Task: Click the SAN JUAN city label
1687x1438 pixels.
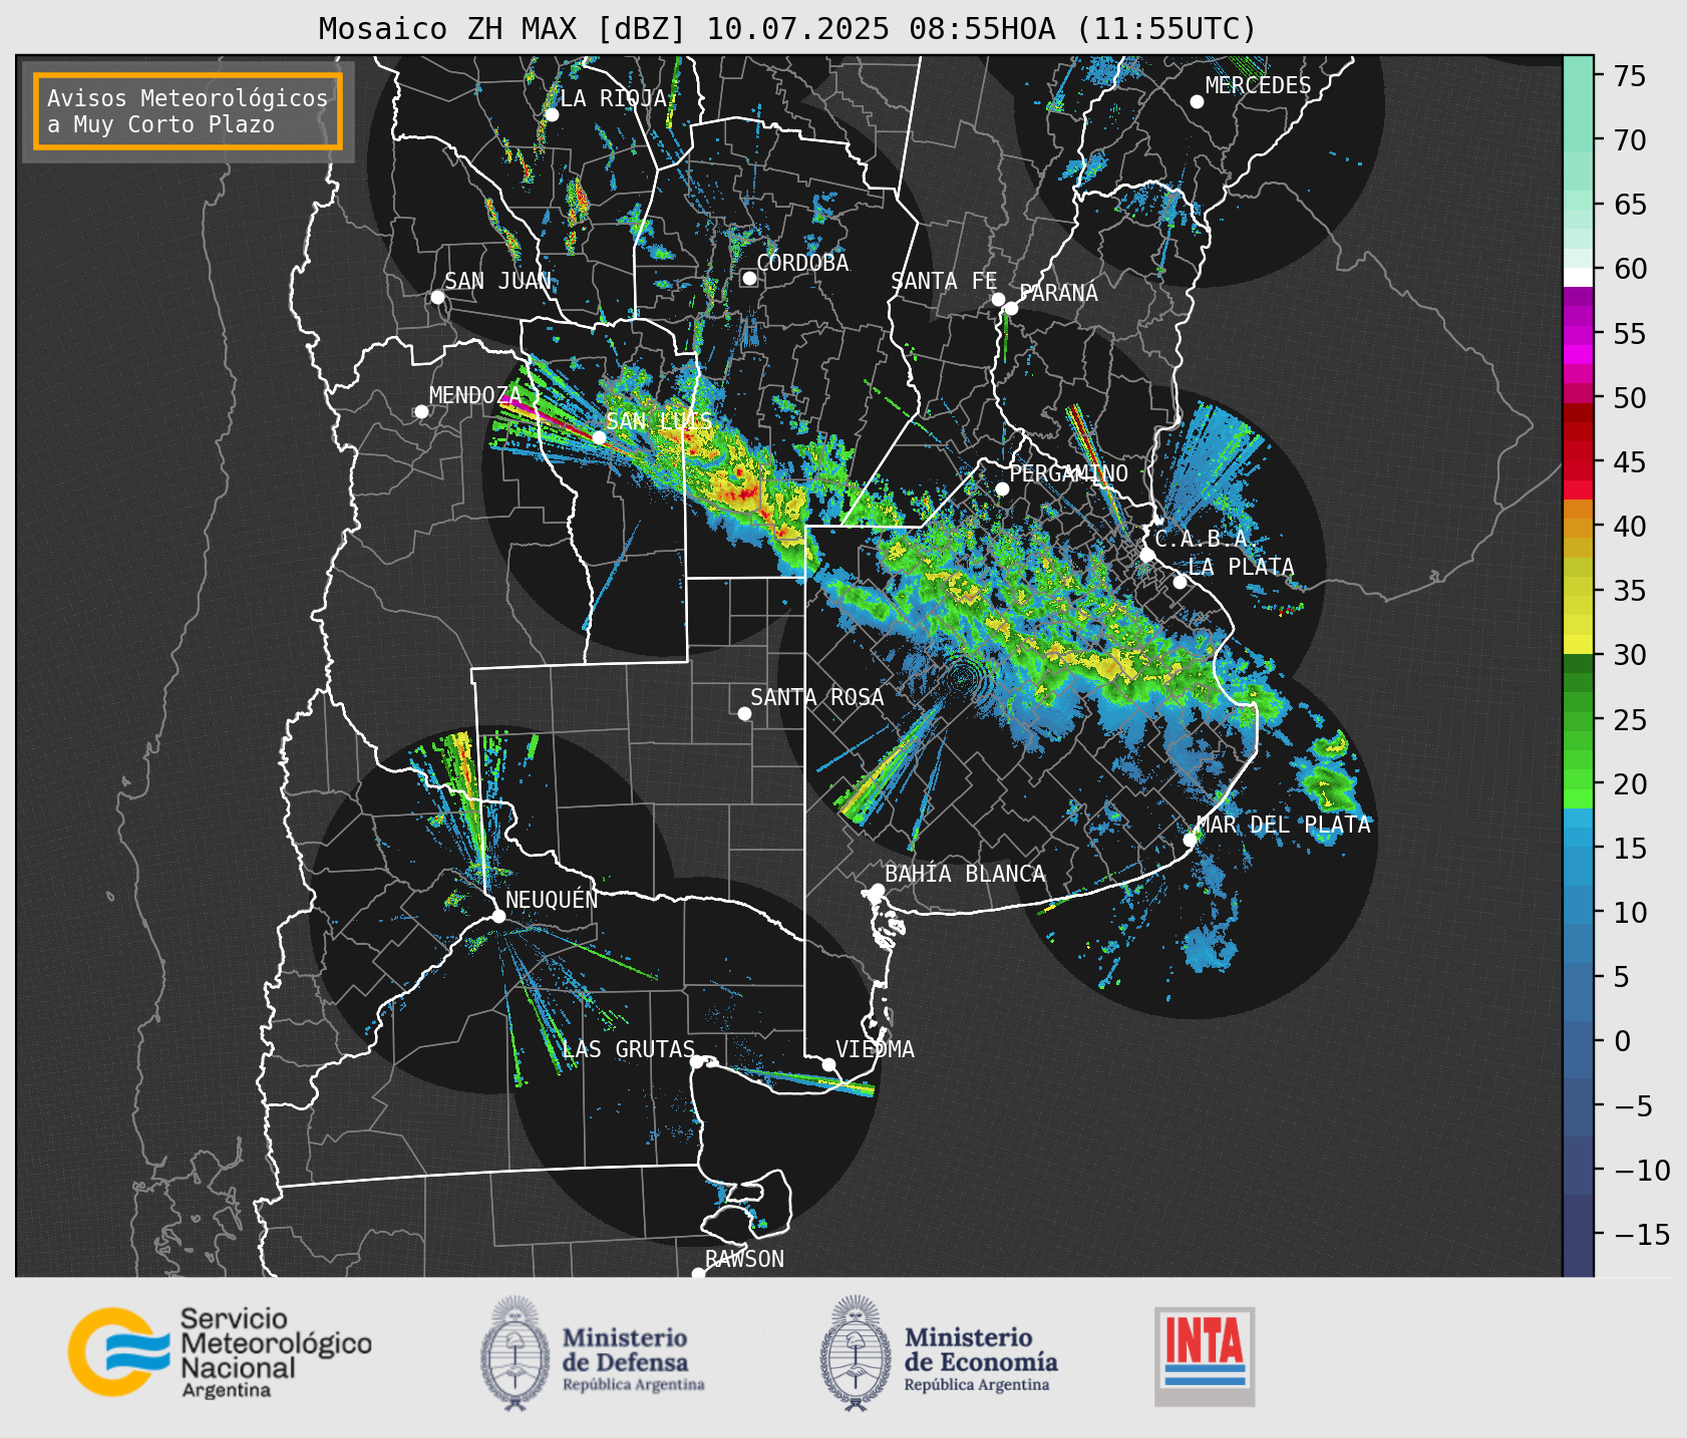Action: [x=498, y=281]
